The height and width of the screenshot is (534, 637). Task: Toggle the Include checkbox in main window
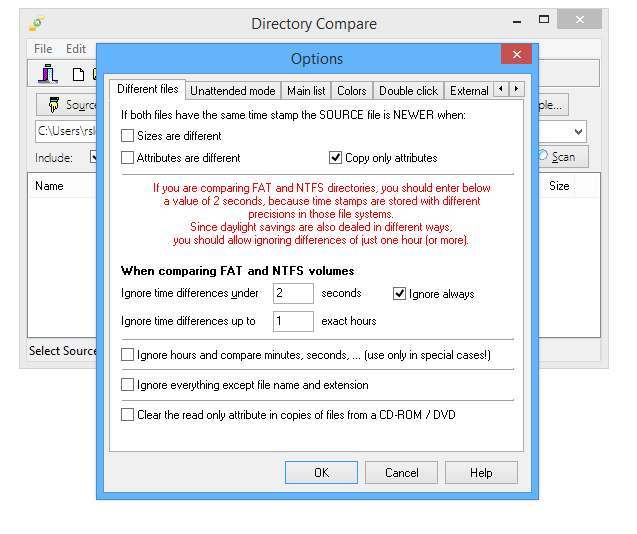pos(93,157)
